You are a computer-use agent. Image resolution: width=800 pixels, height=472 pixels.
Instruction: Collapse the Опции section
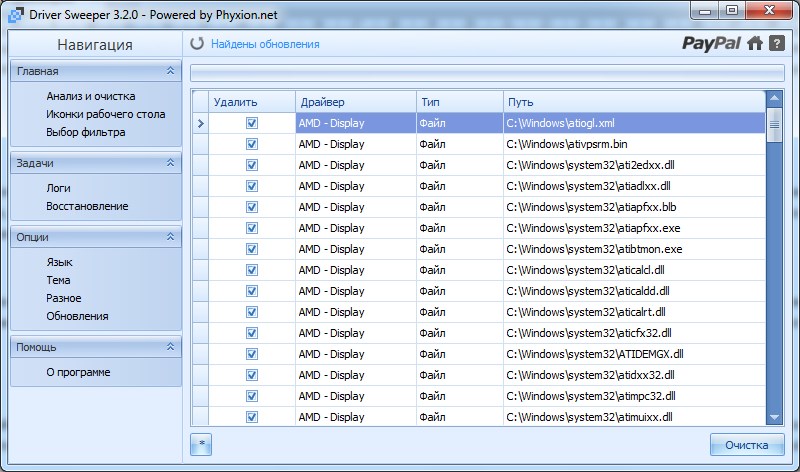click(x=170, y=237)
